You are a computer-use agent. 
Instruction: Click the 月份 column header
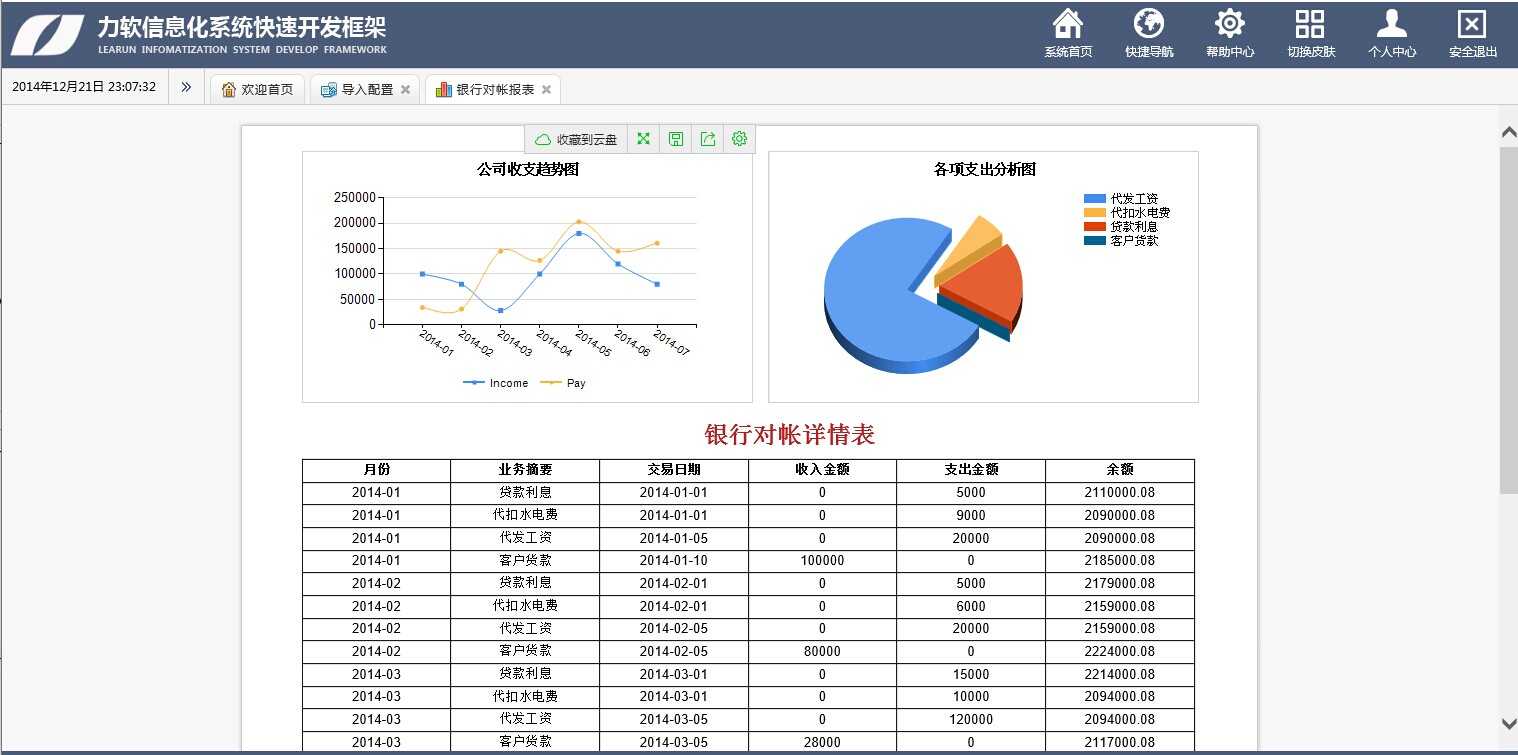click(x=376, y=470)
